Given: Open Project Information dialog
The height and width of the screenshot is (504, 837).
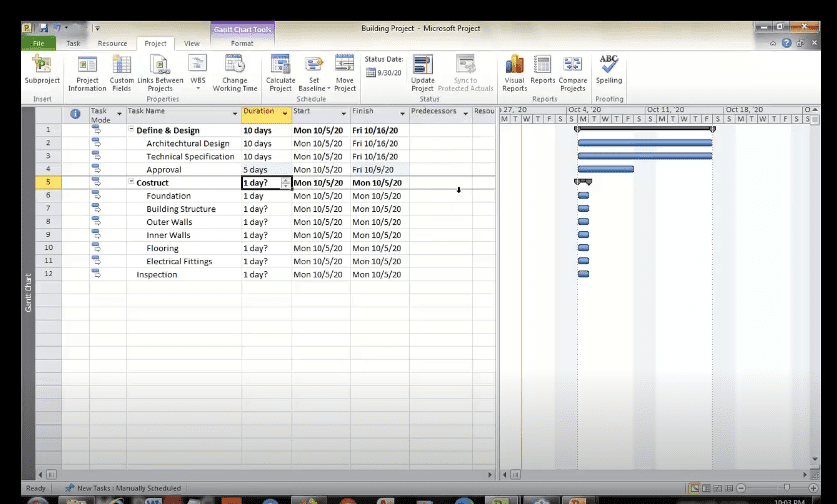Looking at the screenshot, I should pos(87,73).
